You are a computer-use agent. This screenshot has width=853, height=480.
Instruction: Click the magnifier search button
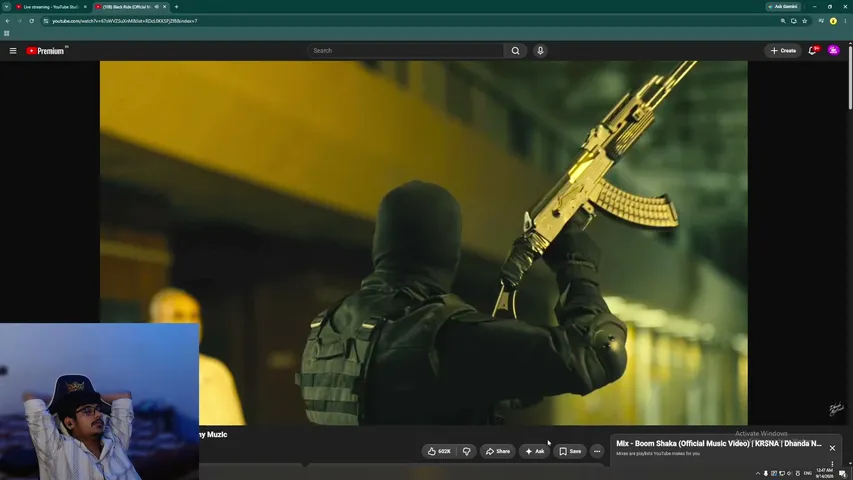pos(515,51)
